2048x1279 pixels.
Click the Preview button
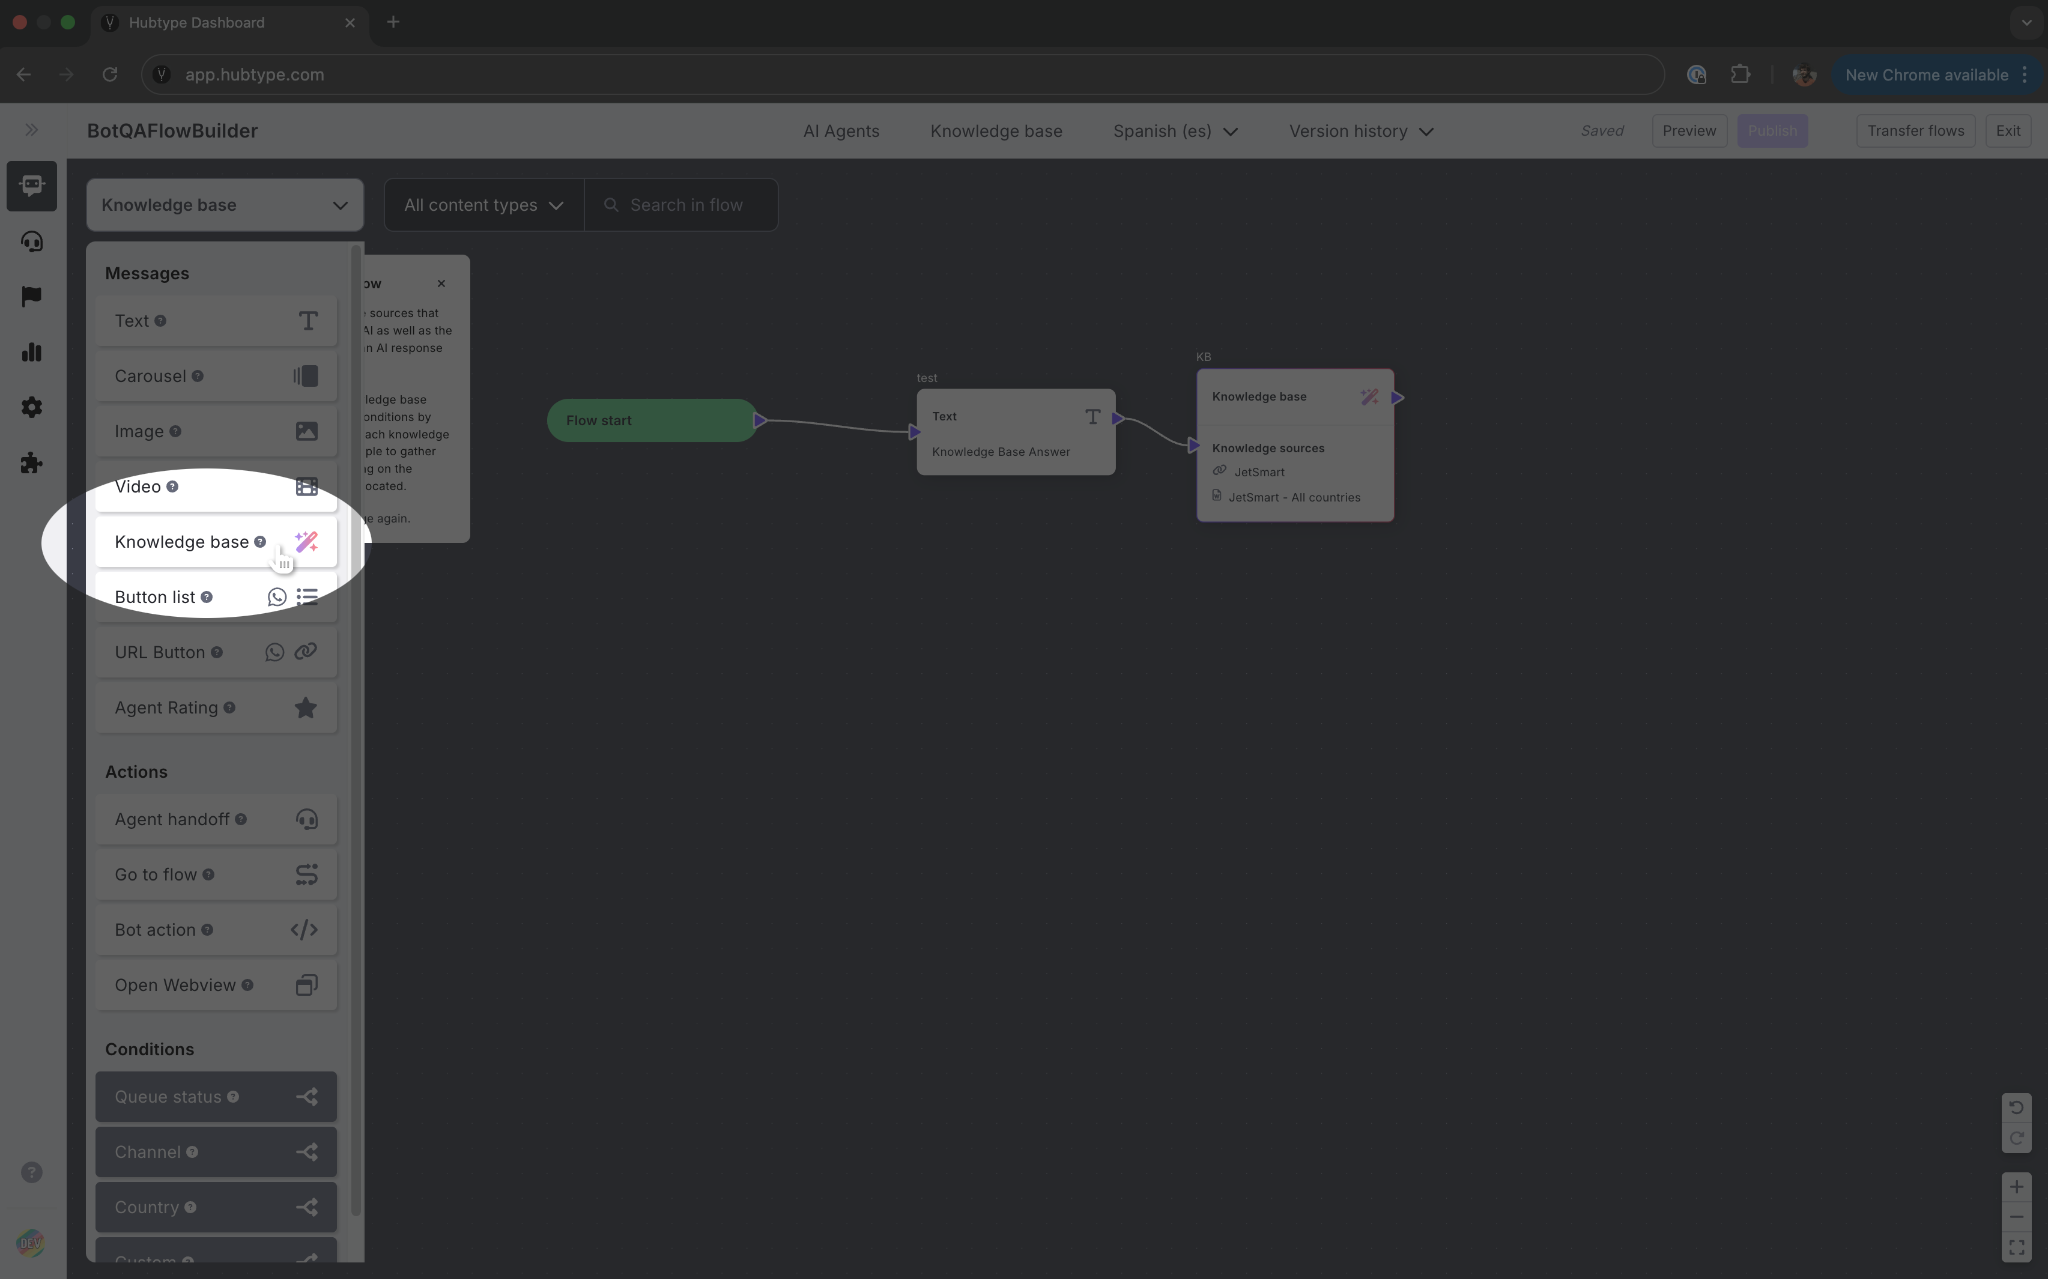coord(1689,131)
